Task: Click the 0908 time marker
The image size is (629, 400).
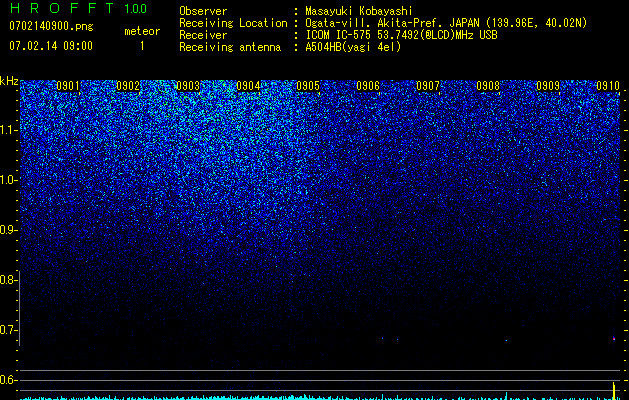Action: coord(488,86)
